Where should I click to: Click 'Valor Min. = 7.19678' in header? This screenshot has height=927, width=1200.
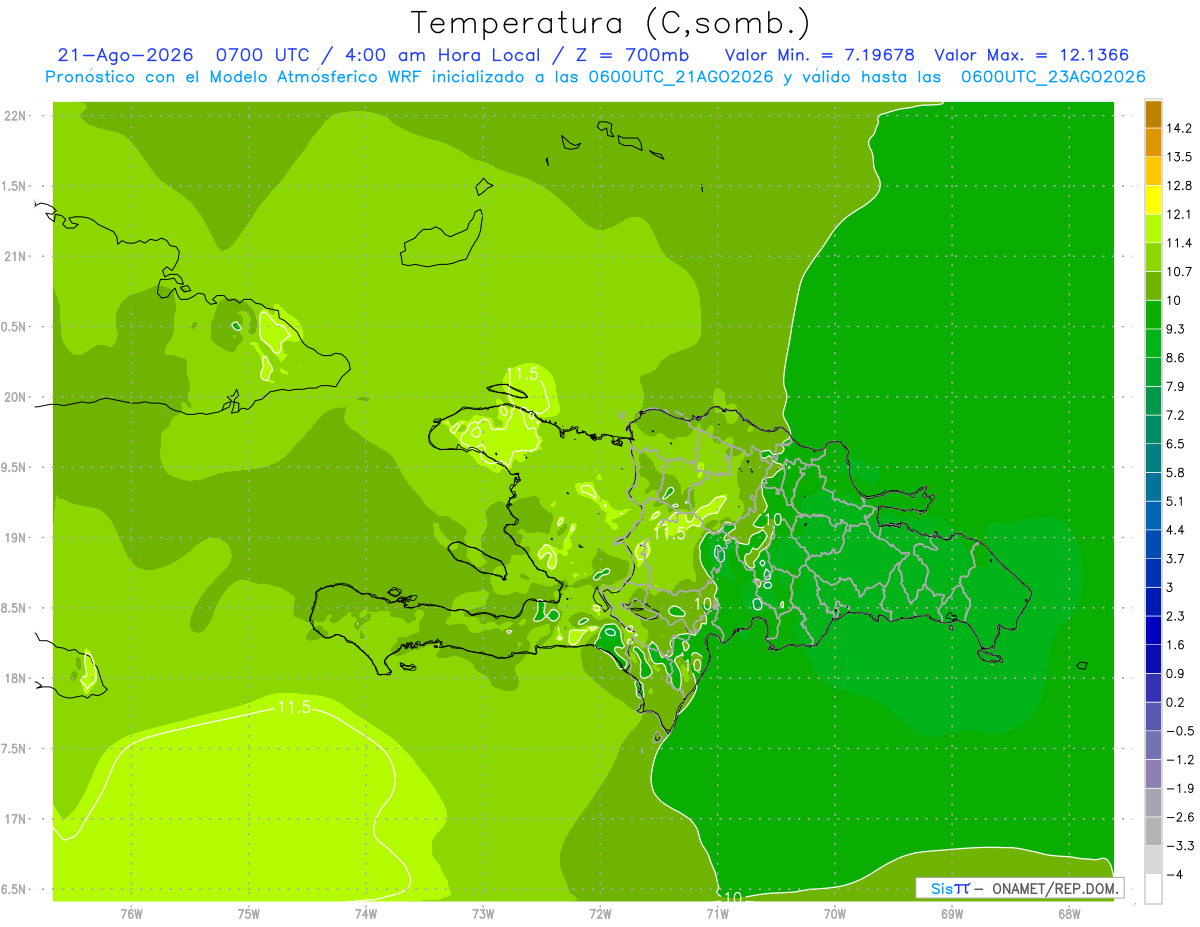[x=819, y=55]
